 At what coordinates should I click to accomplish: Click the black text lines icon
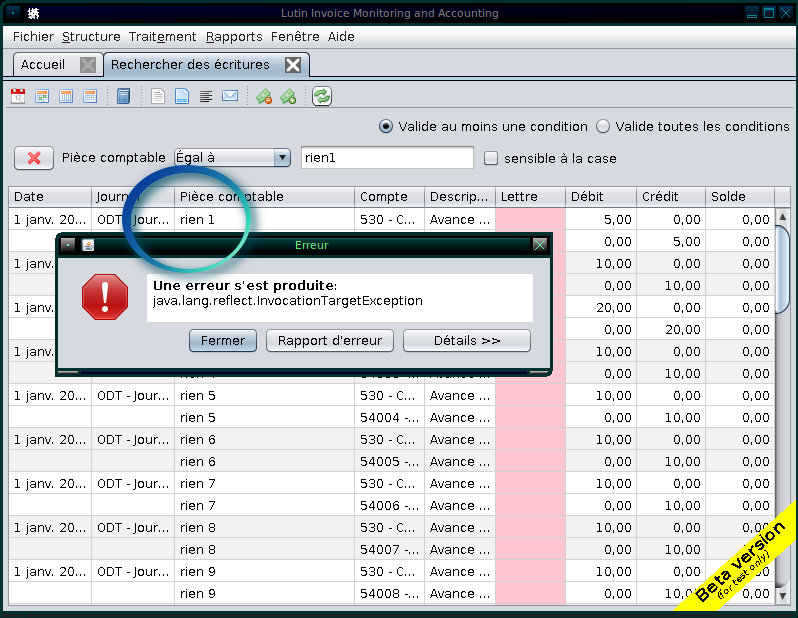click(x=206, y=96)
